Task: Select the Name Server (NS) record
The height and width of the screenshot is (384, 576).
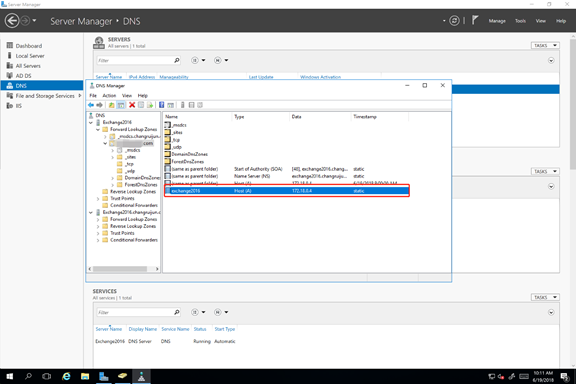Action: tap(287, 176)
